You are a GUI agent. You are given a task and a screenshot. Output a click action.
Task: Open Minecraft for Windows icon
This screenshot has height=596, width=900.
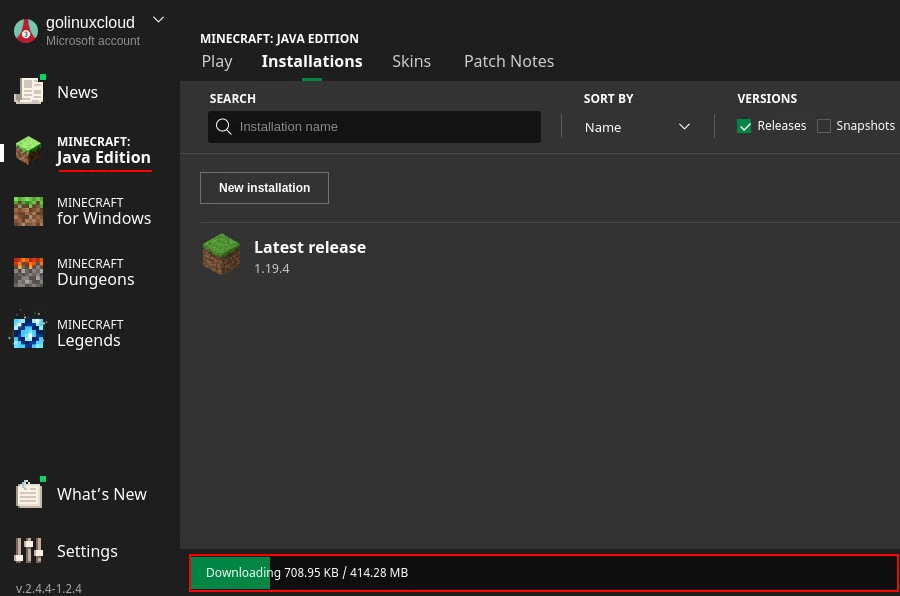coord(29,211)
